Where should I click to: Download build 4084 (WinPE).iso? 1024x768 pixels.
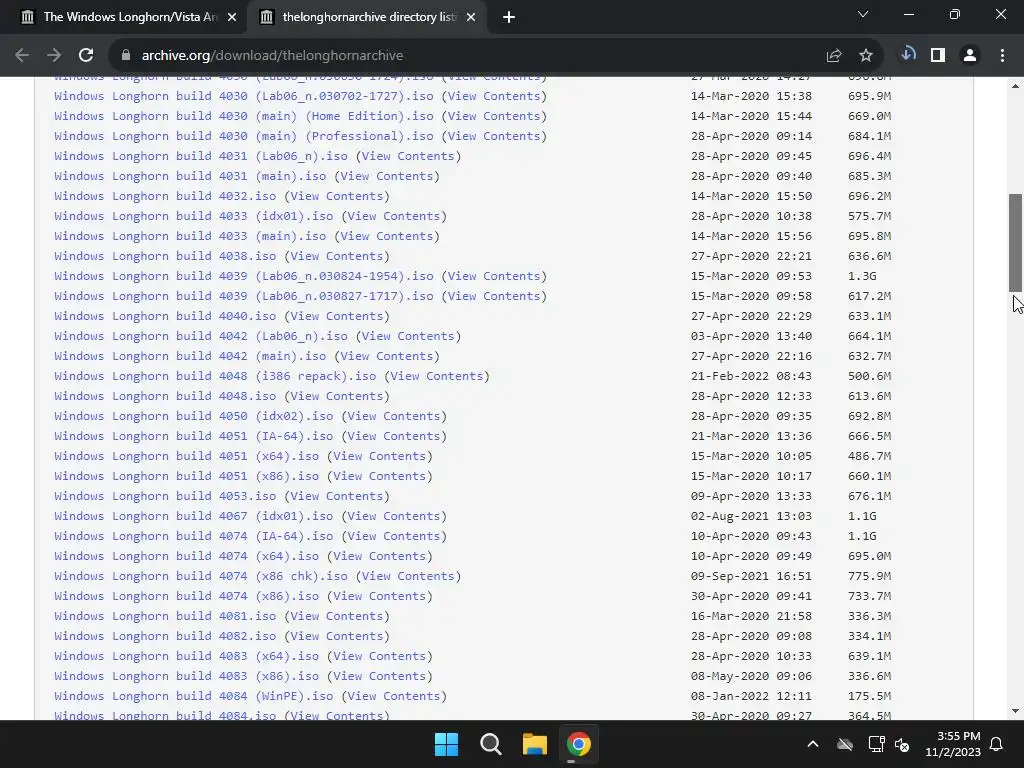coord(193,696)
